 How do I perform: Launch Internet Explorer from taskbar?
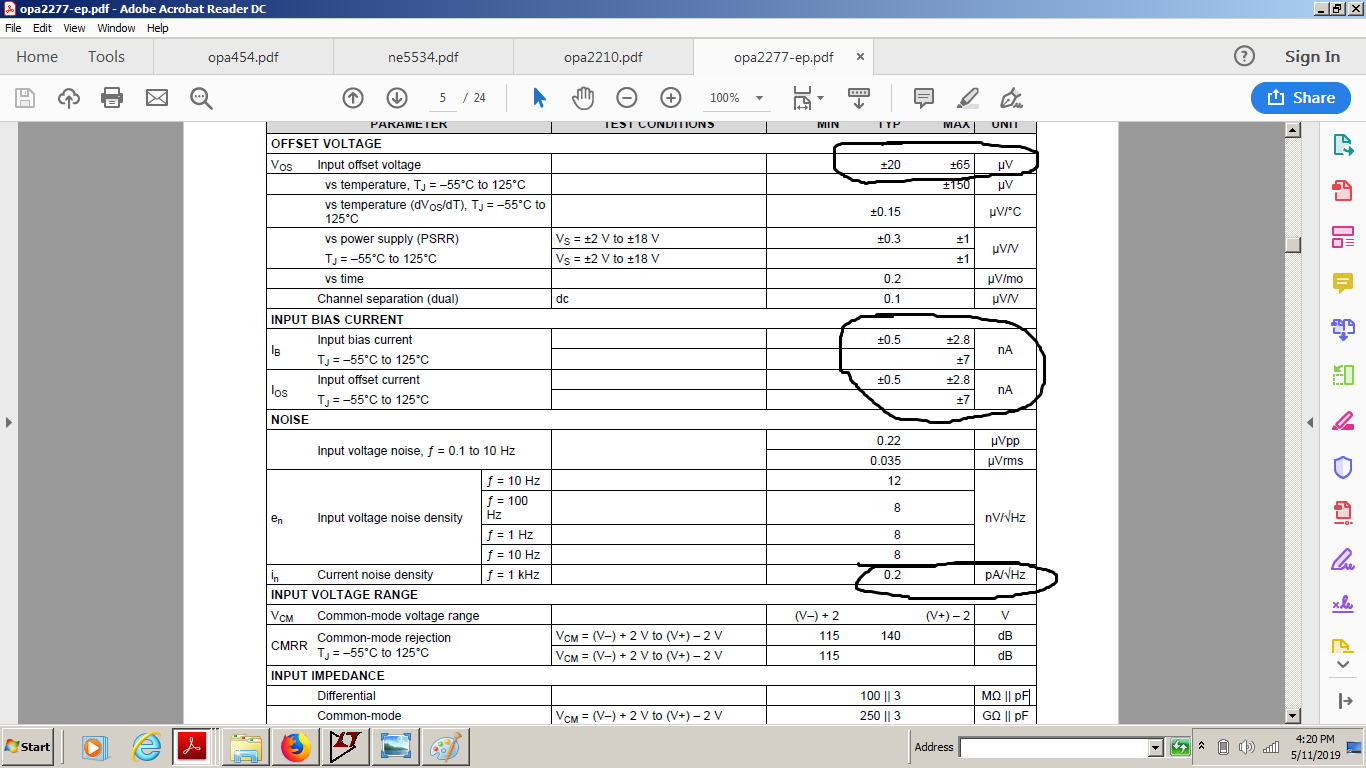point(147,747)
